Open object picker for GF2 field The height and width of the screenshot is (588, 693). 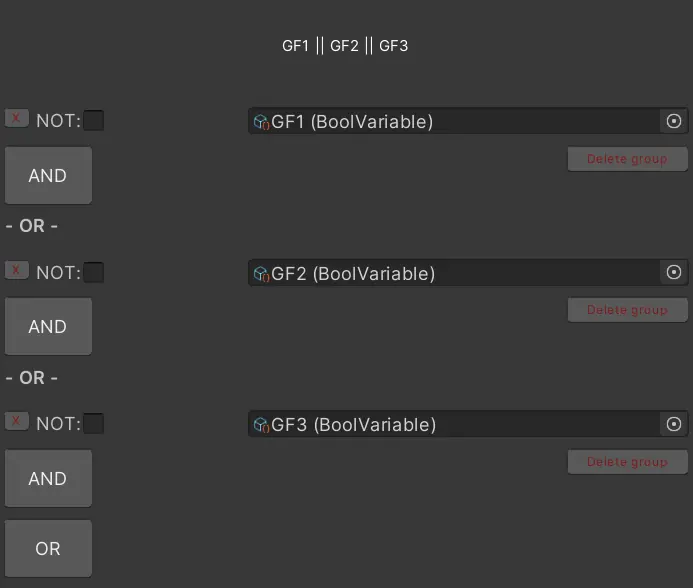(674, 272)
